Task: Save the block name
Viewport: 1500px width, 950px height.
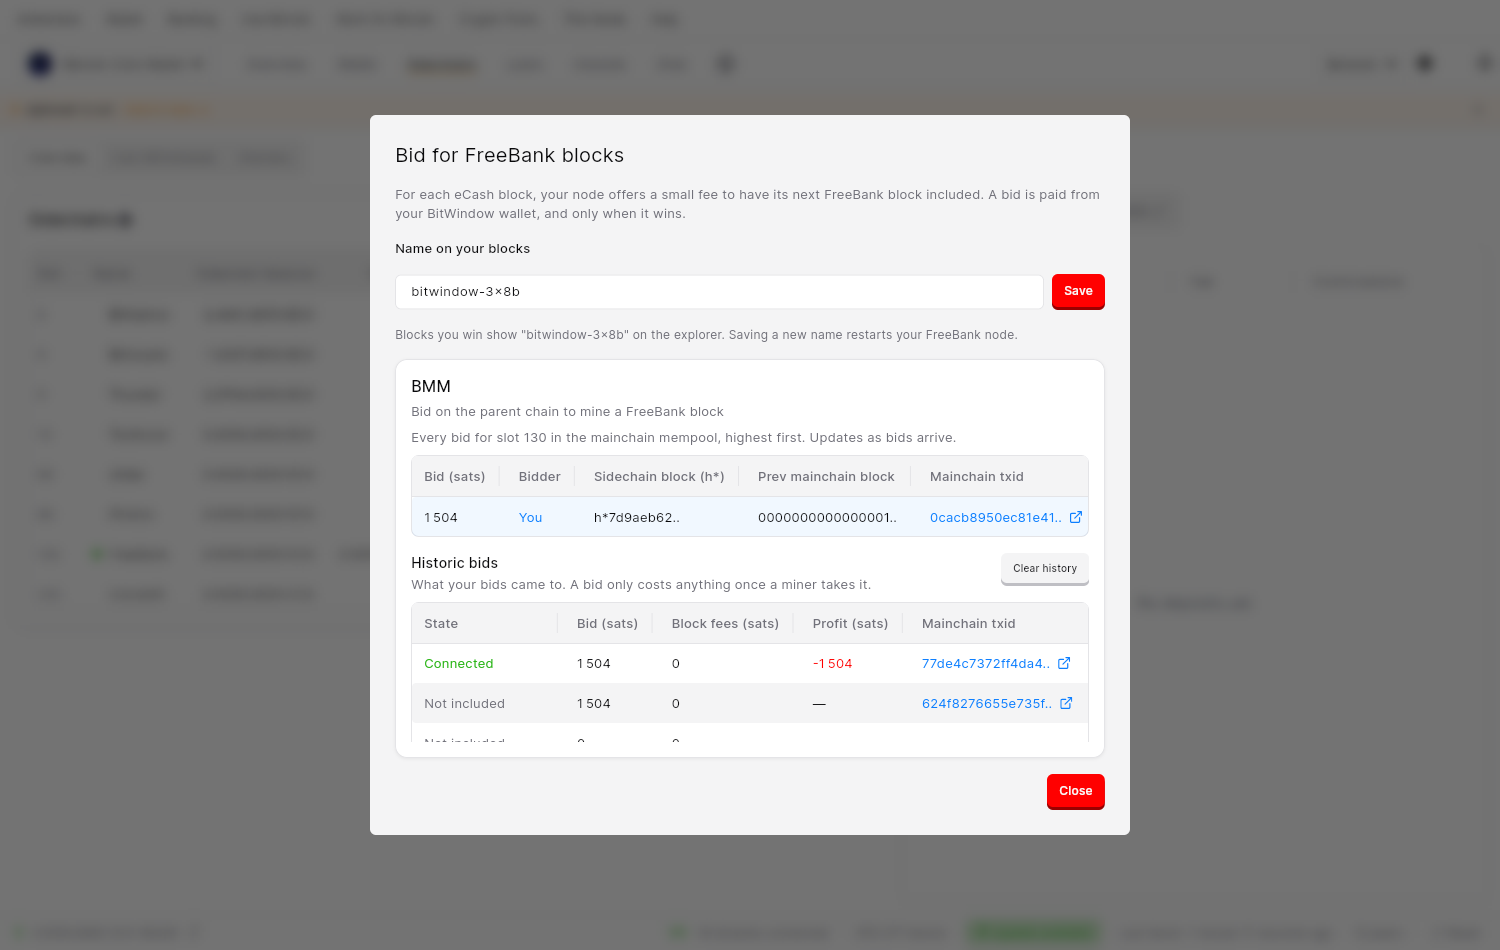Action: click(1078, 291)
